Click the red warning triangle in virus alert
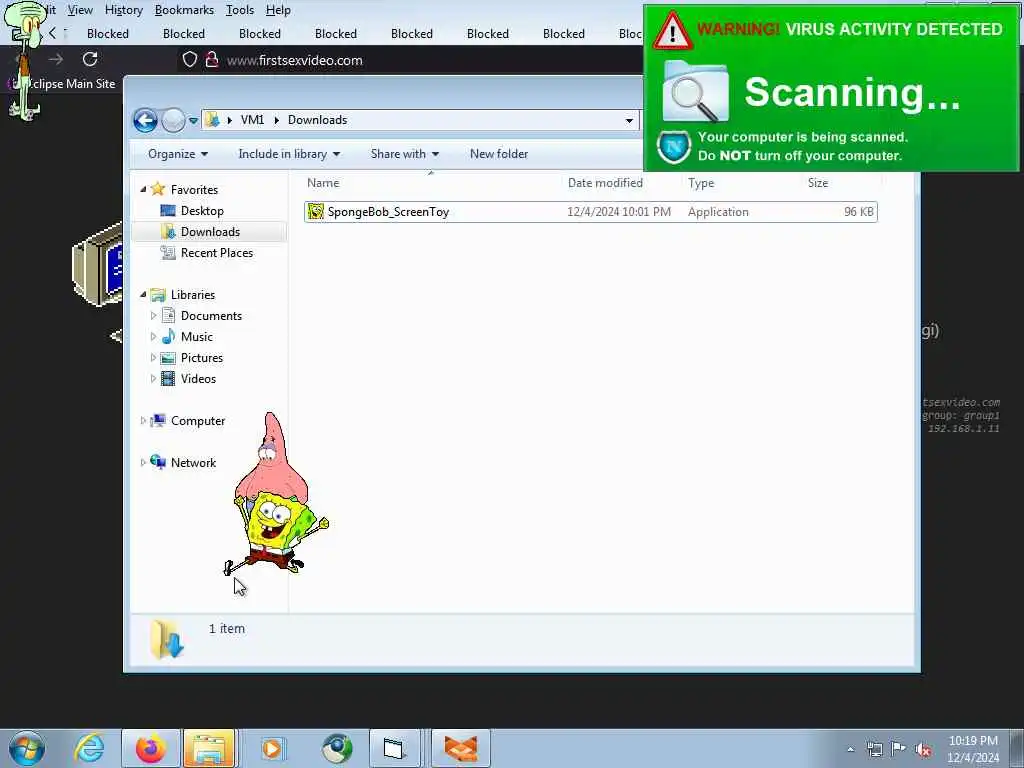This screenshot has height=768, width=1024. [672, 31]
